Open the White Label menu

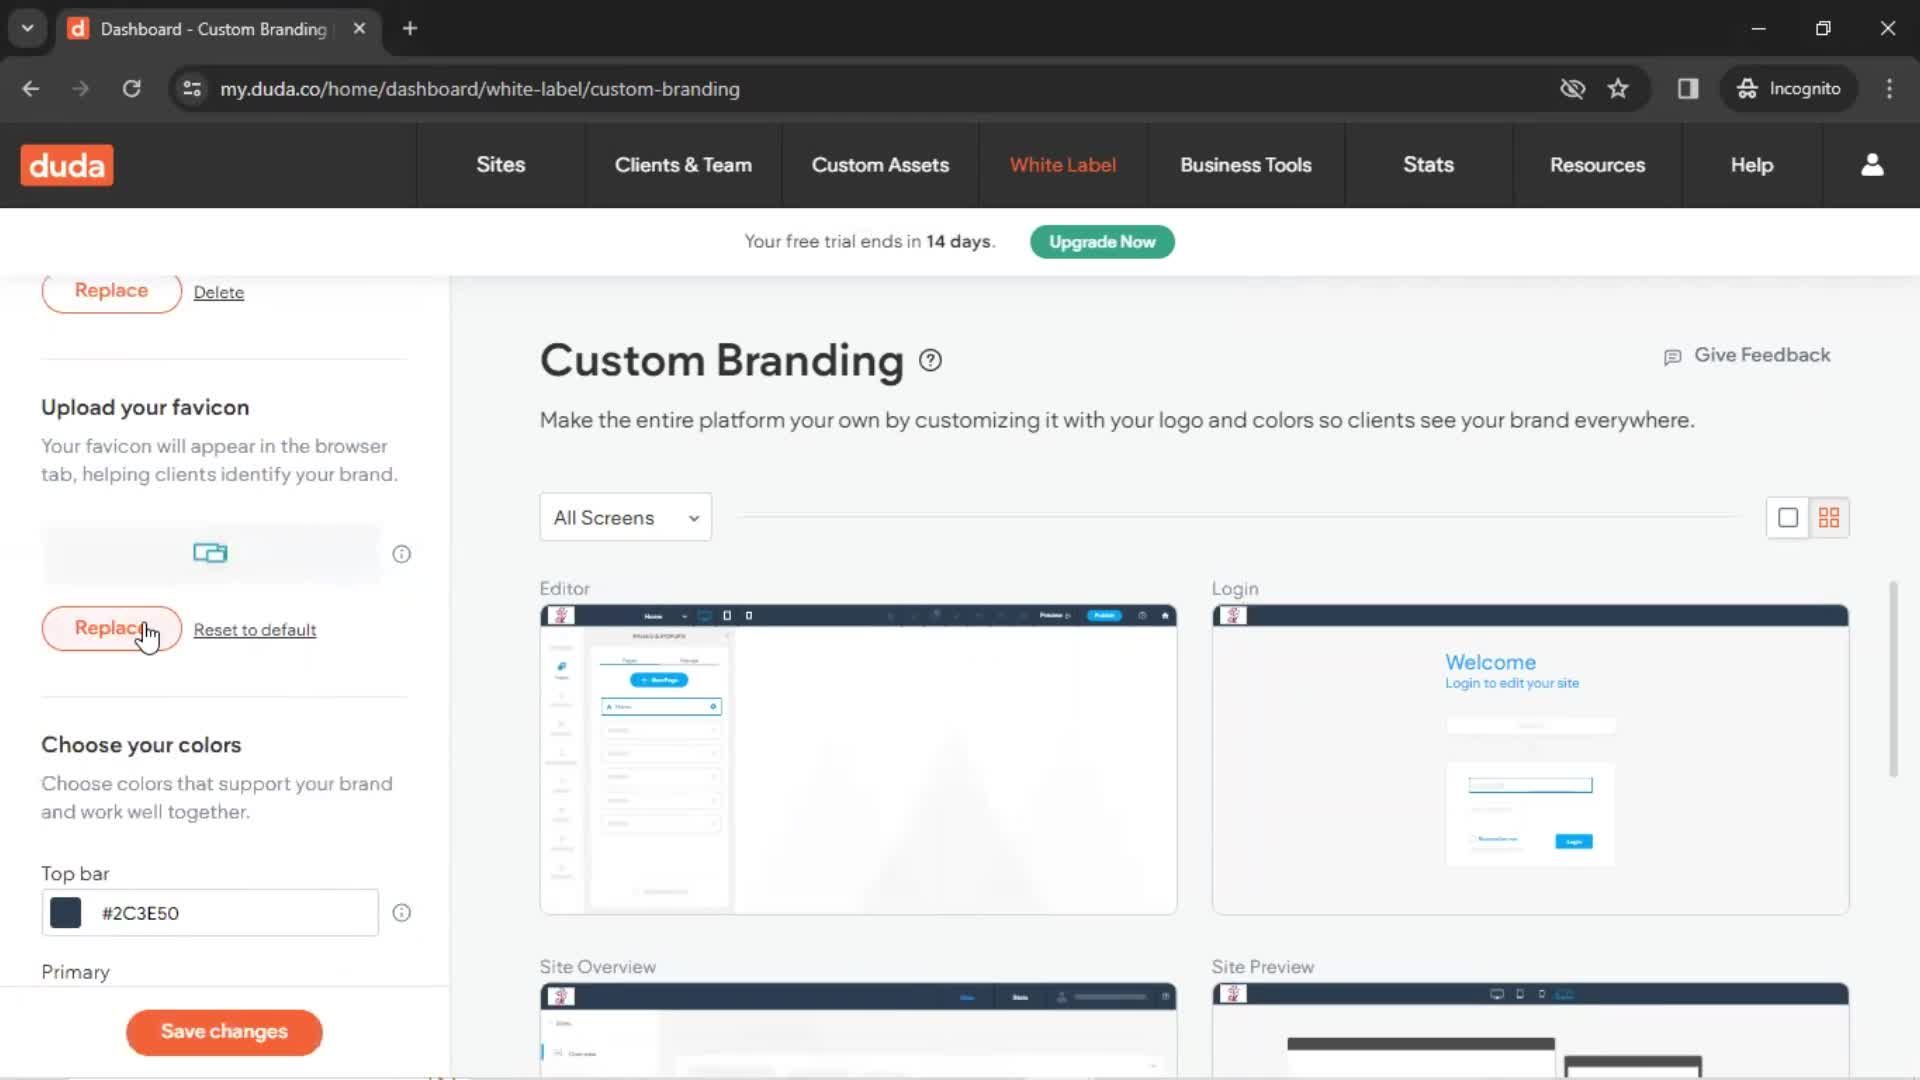[1063, 165]
